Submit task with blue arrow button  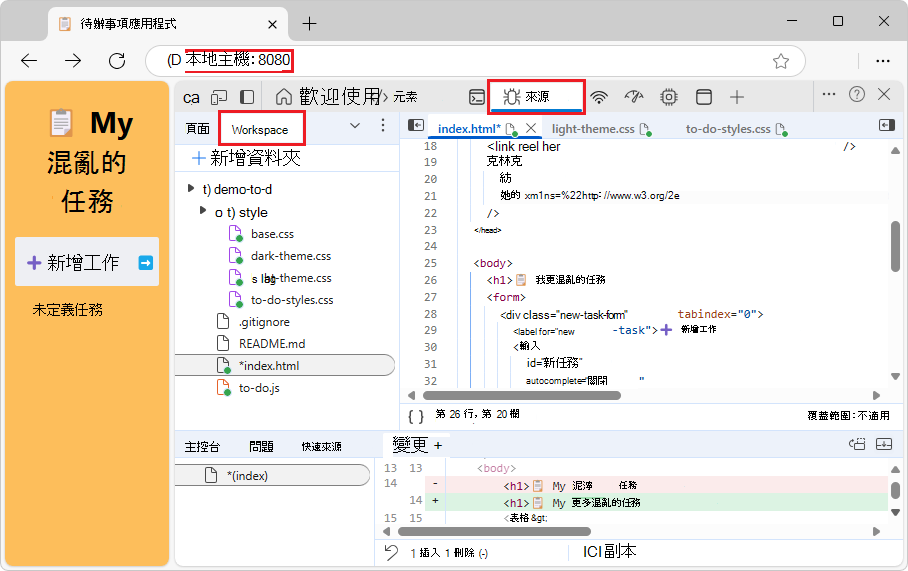point(146,263)
